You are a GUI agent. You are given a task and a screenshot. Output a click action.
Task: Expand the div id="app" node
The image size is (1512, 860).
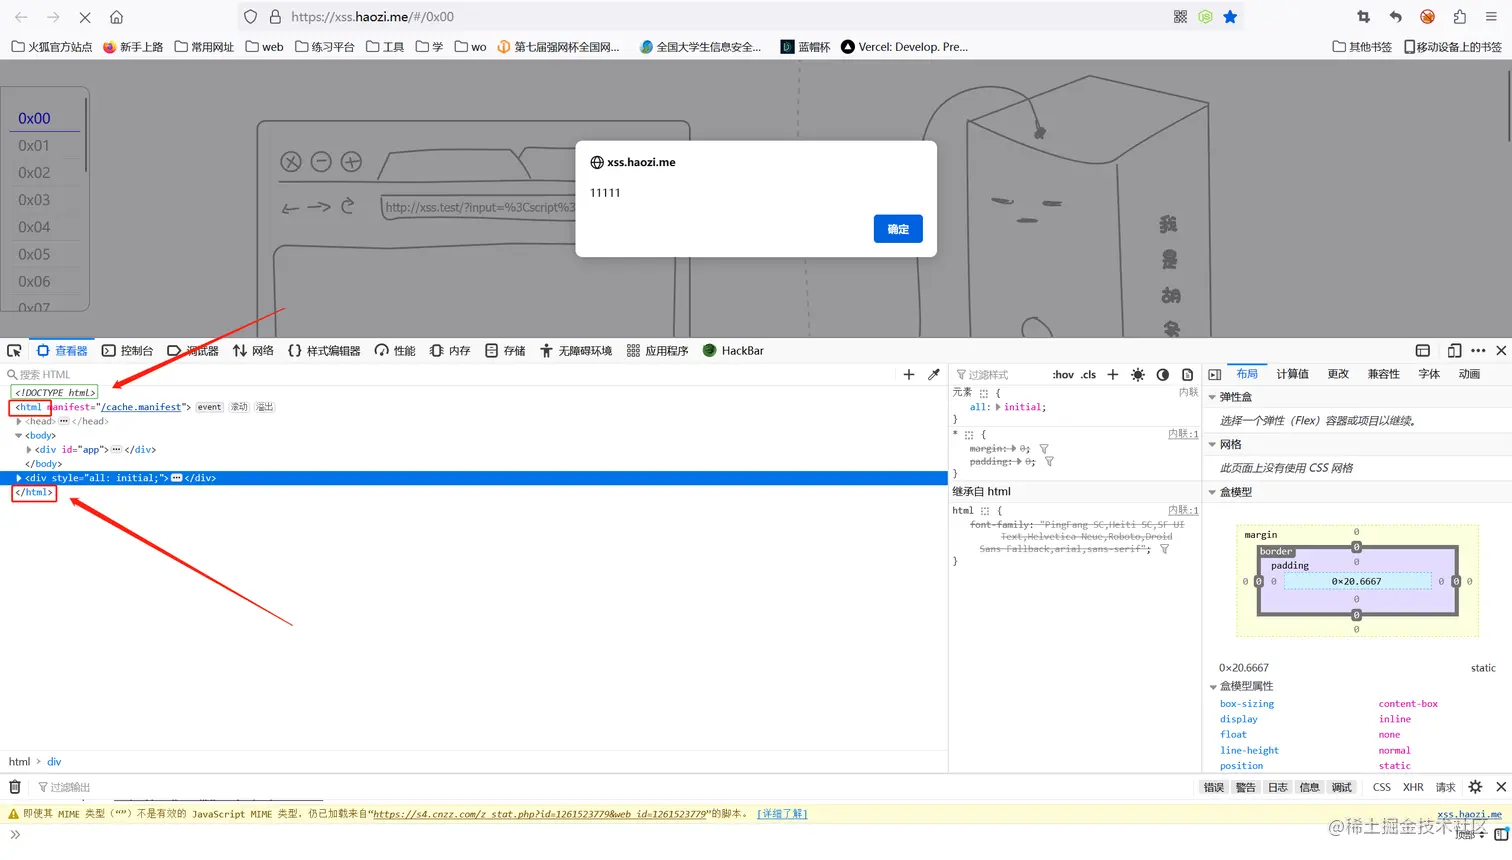pos(29,450)
